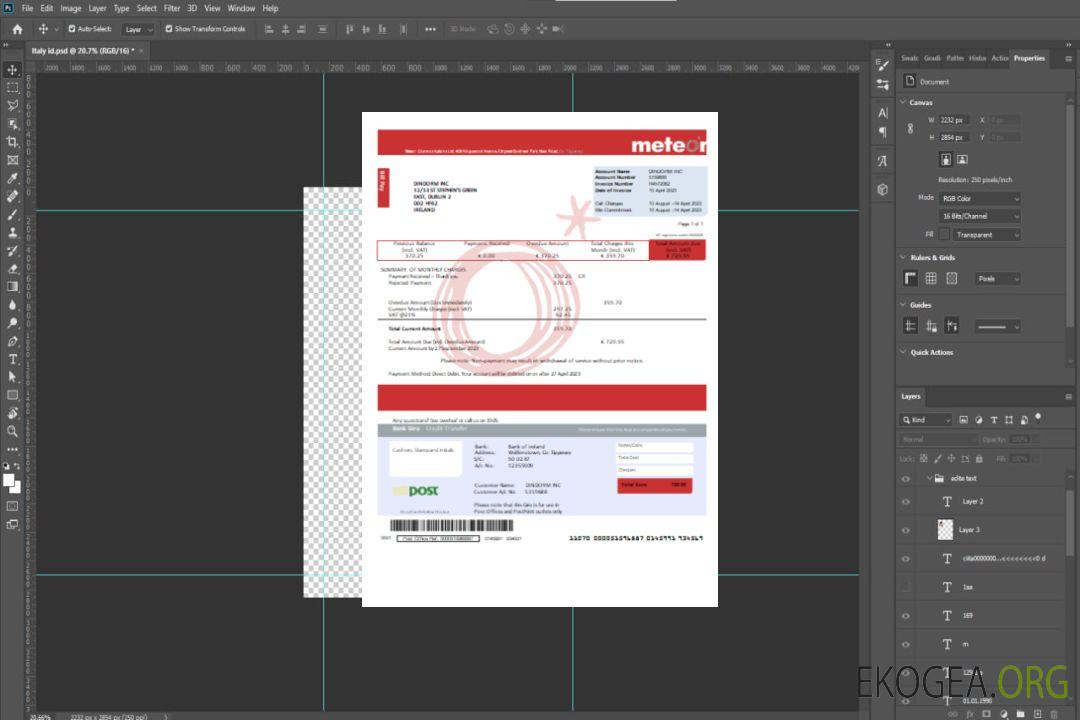
Task: Hide Layer 3 via eye icon
Action: coord(906,531)
